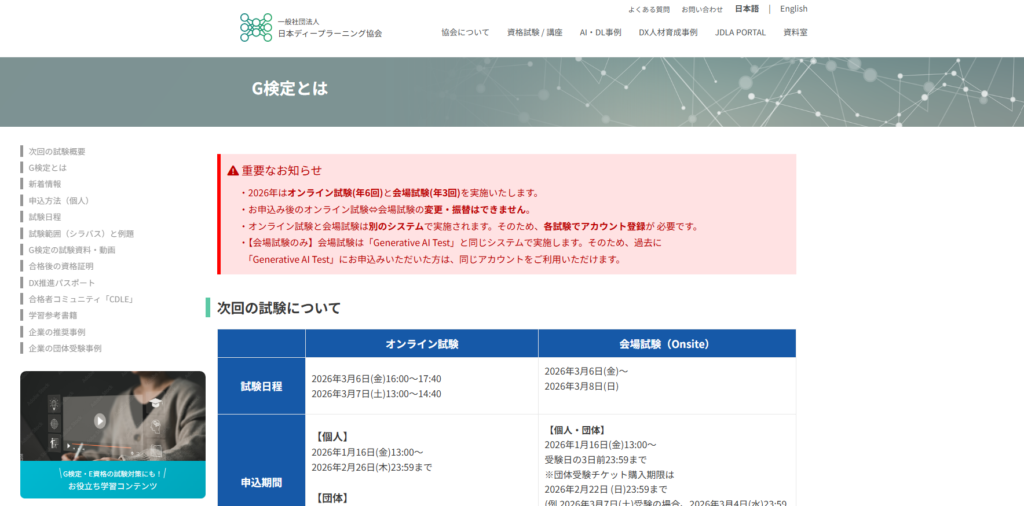Click the お役立ち学習コンテンツ banner image
Screen dimensions: 1024x506
112,434
